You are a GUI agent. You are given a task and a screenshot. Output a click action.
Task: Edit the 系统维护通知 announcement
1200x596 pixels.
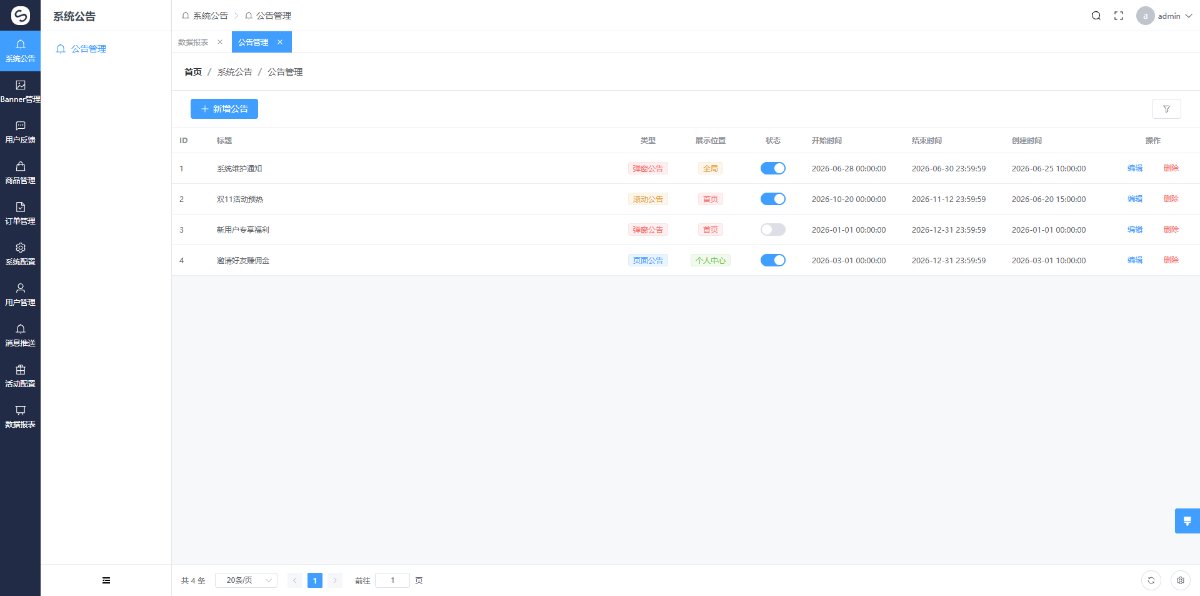pyautogui.click(x=1135, y=169)
